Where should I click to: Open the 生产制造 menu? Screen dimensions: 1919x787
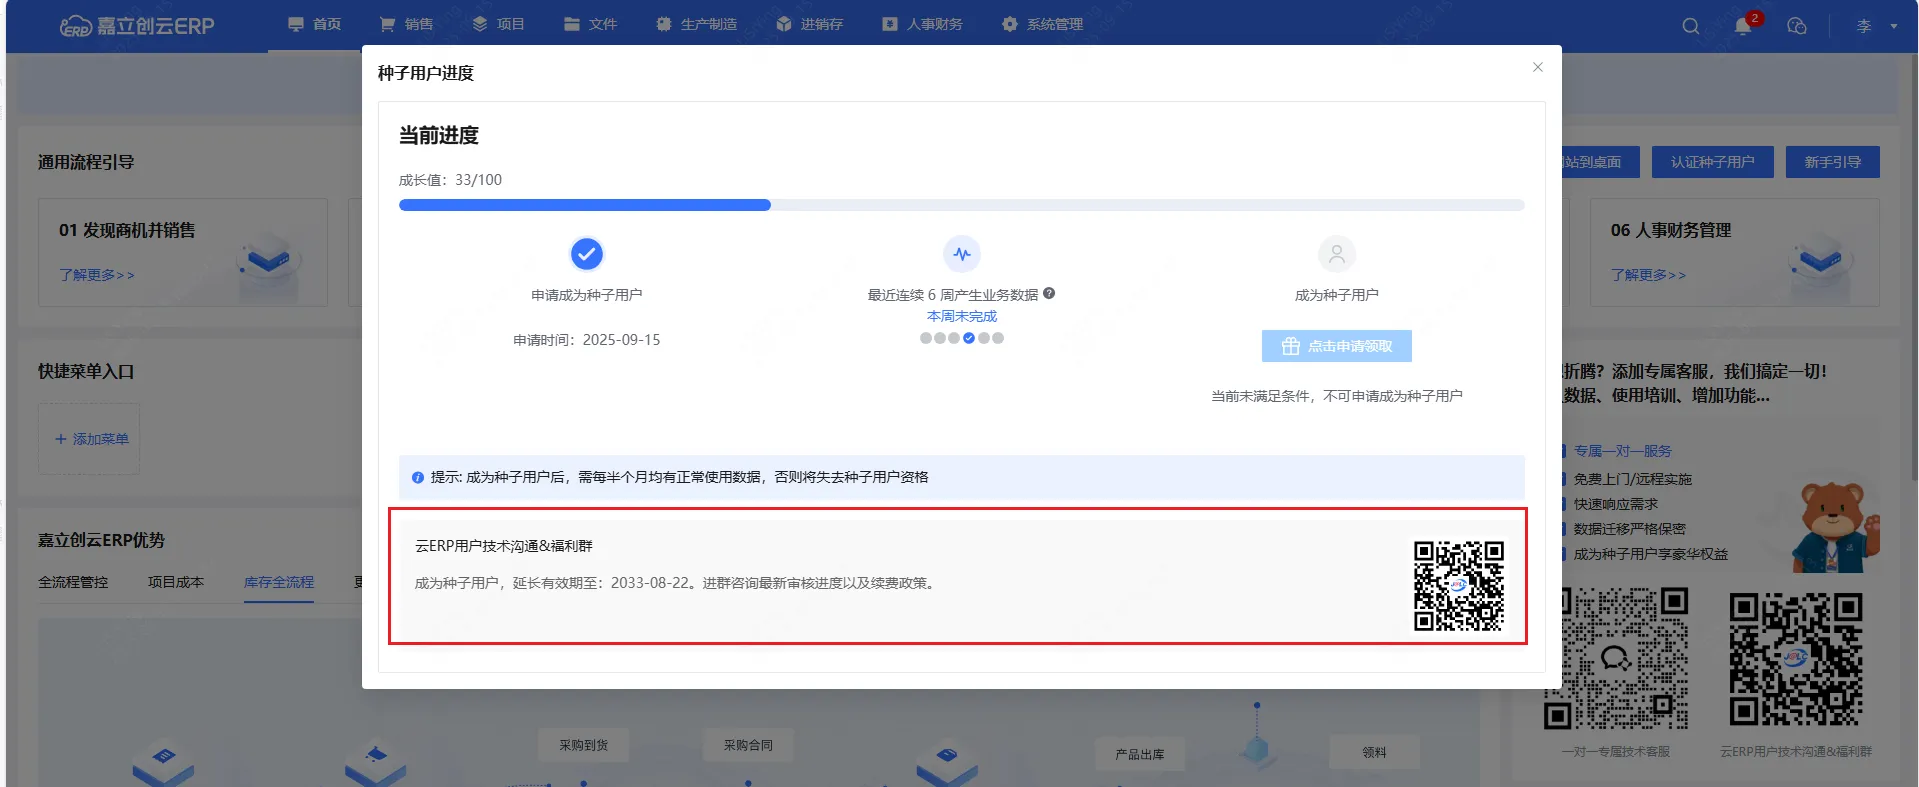(x=697, y=24)
